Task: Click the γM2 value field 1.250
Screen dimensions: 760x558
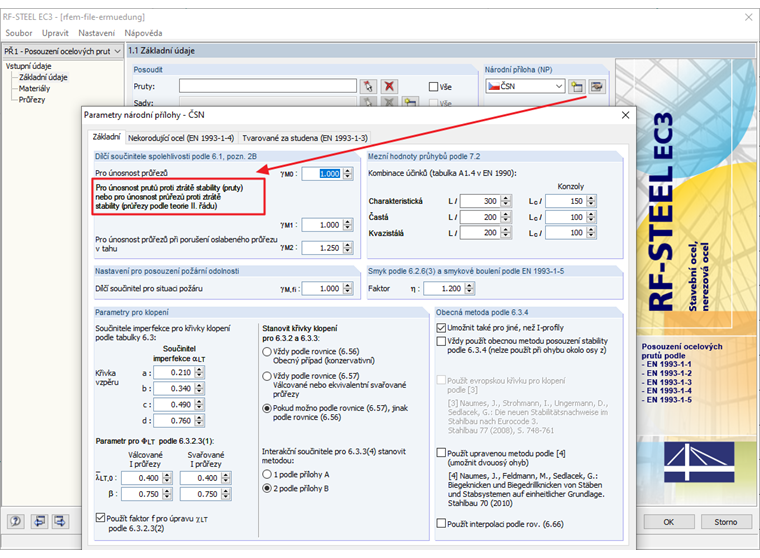Action: coord(322,248)
